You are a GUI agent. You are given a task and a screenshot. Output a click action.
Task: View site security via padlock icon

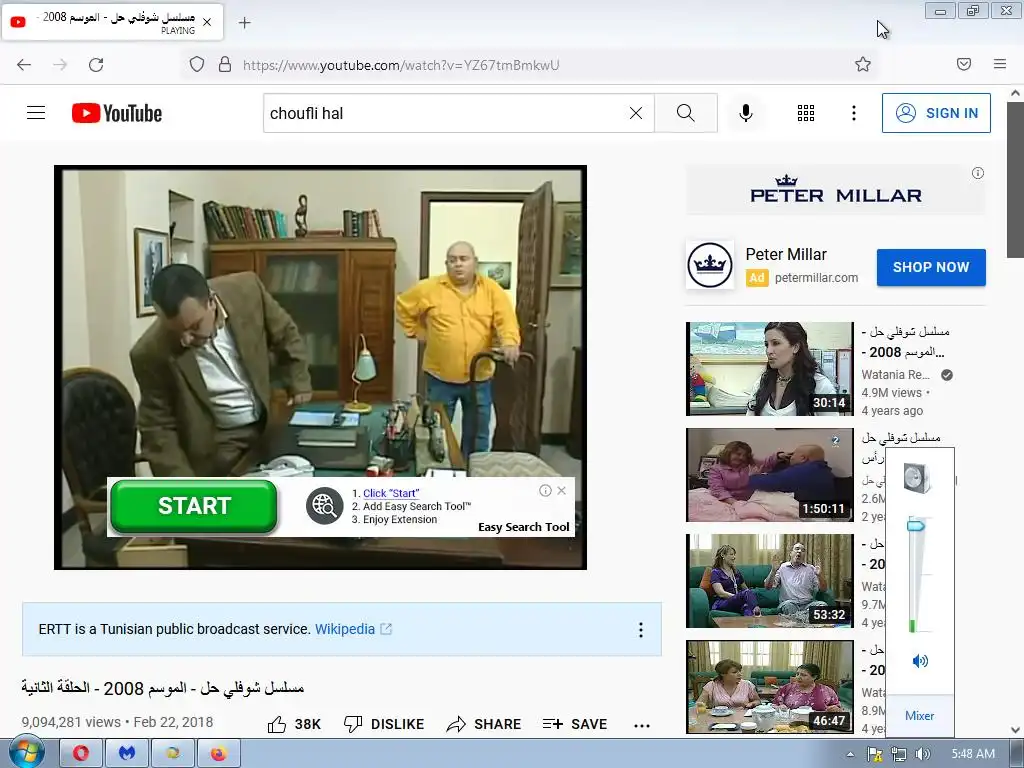225,65
